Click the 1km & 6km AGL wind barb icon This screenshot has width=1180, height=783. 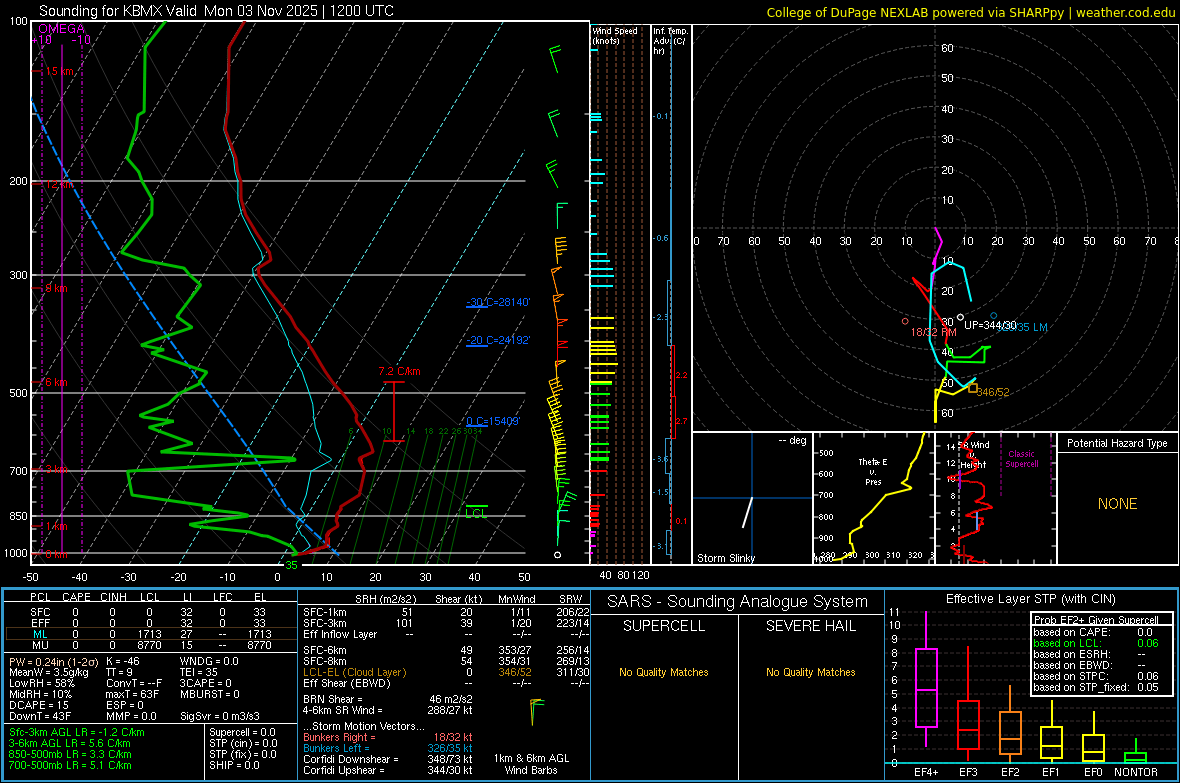536,711
